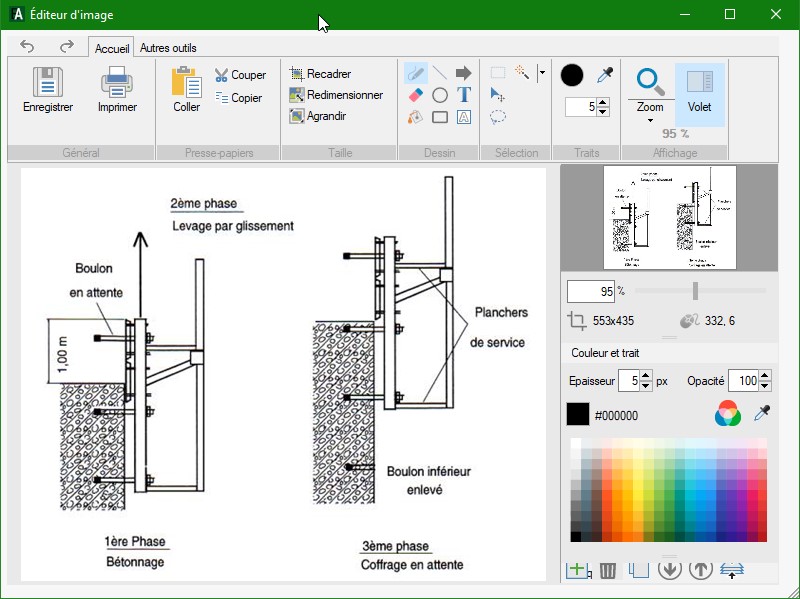Select the eraser tool in Dessin
The width and height of the screenshot is (800, 599).
[x=415, y=95]
